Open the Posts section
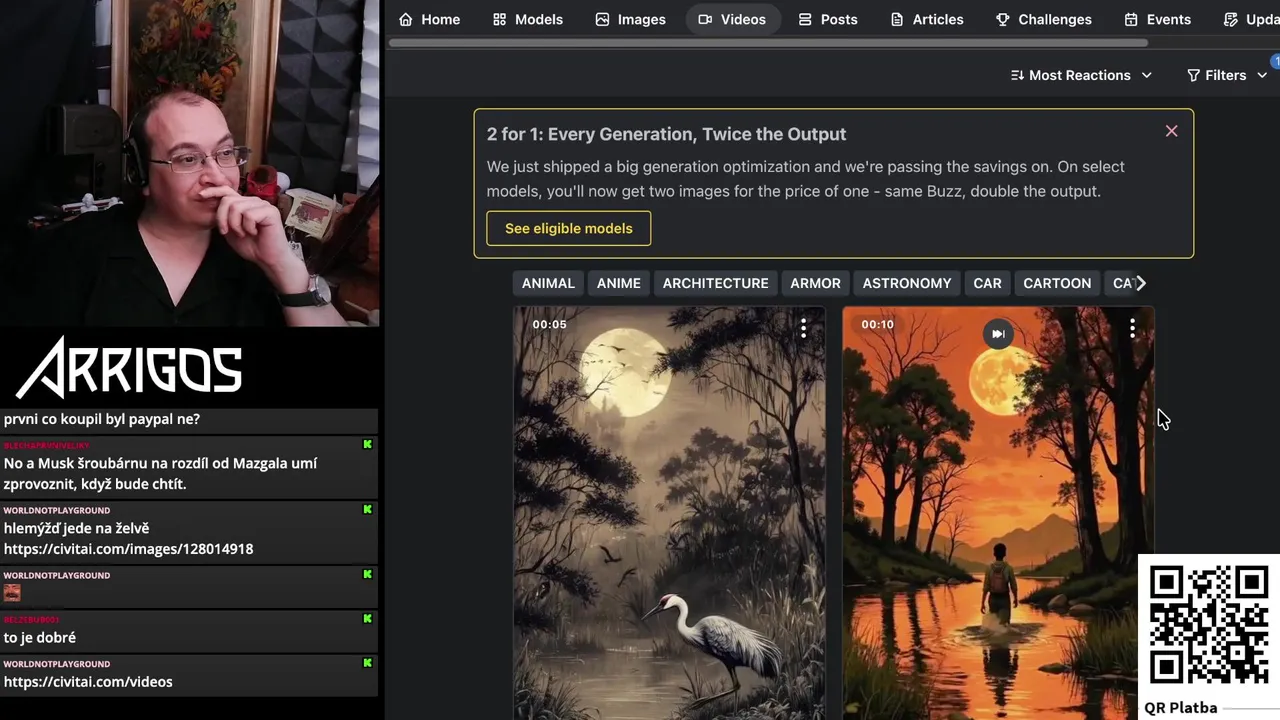The image size is (1280, 720). pos(828,19)
